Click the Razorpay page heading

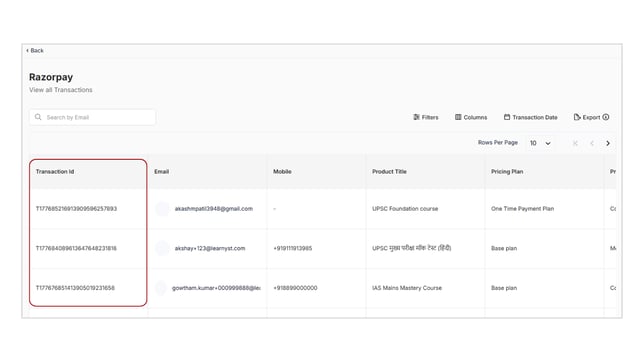coord(51,77)
